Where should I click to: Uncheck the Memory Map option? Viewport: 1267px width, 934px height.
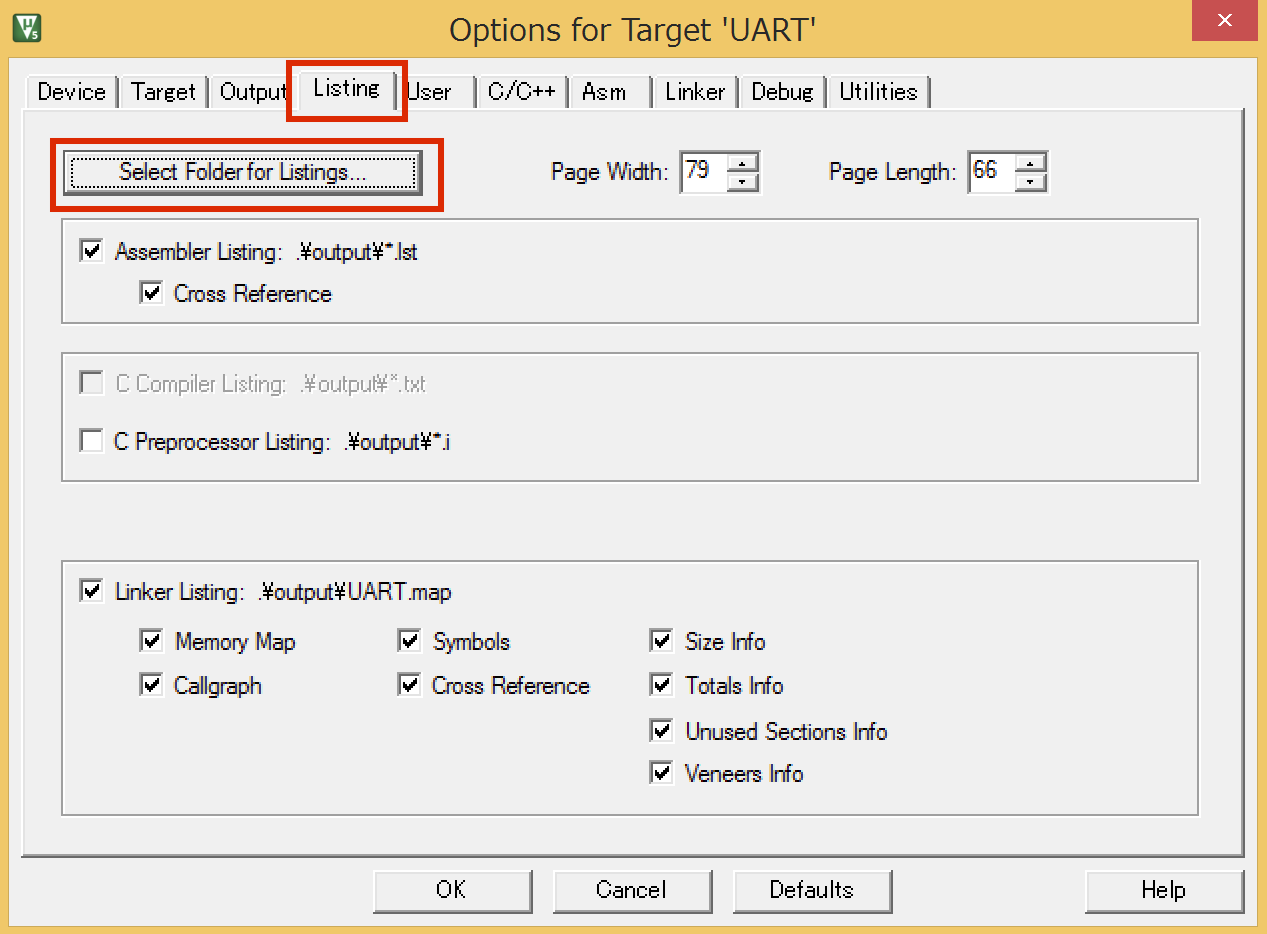coord(151,641)
